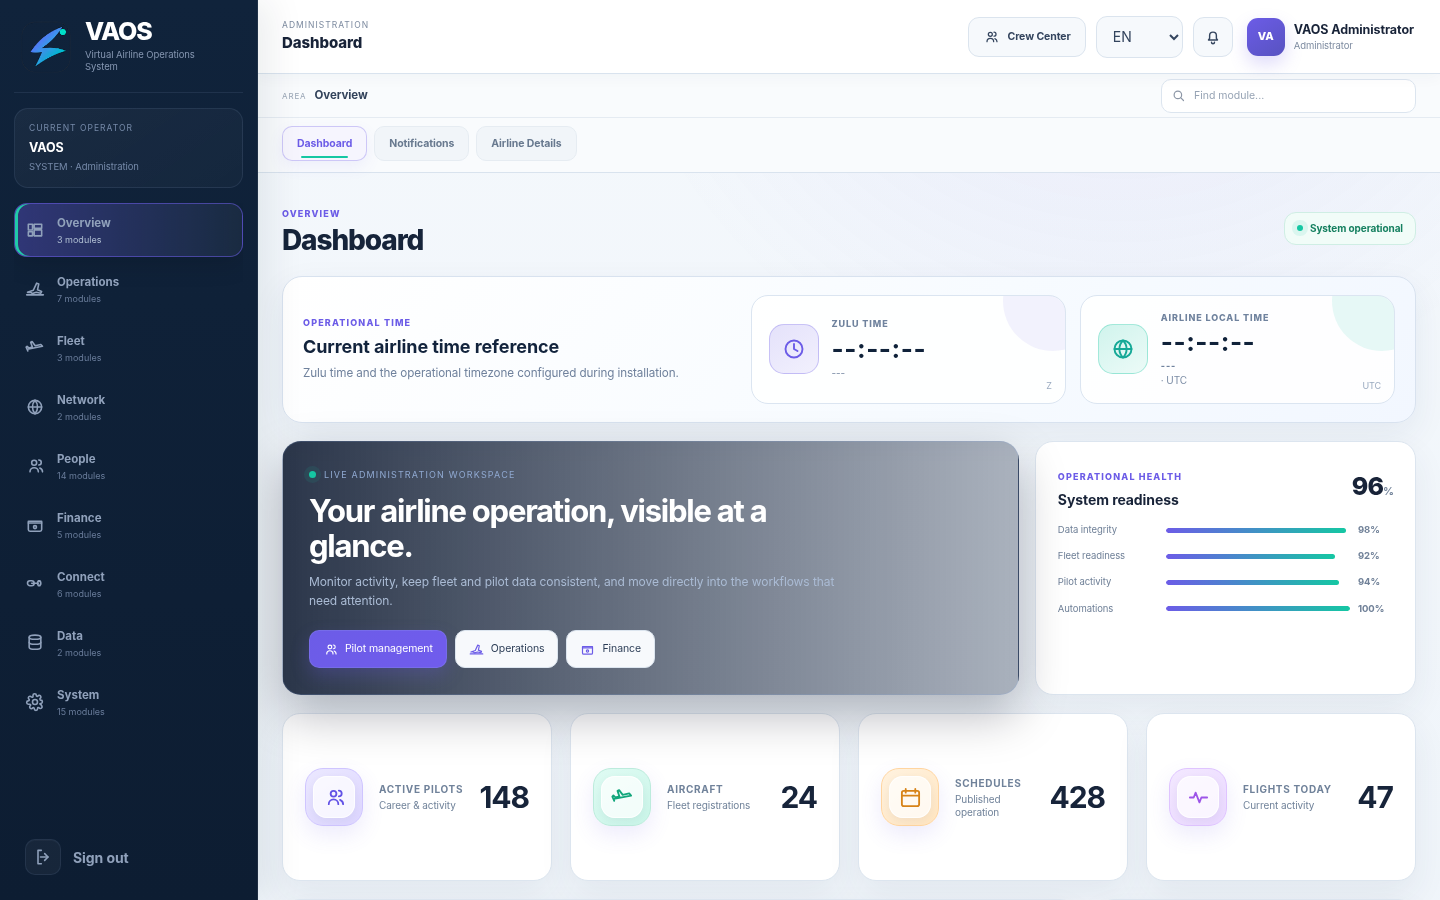Switch to the Notifications tab
This screenshot has width=1440, height=900.
click(x=421, y=143)
